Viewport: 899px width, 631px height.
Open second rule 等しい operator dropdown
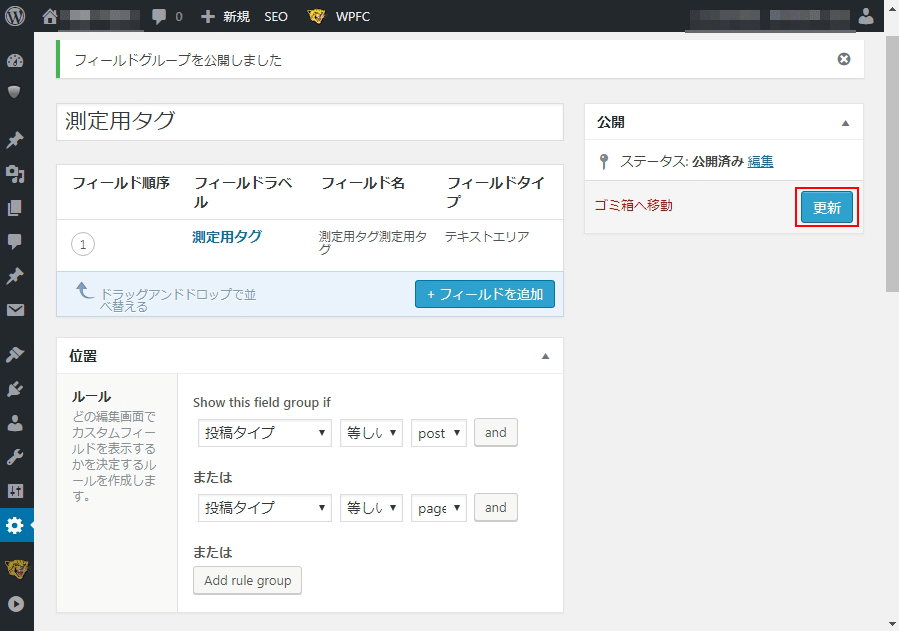(371, 508)
